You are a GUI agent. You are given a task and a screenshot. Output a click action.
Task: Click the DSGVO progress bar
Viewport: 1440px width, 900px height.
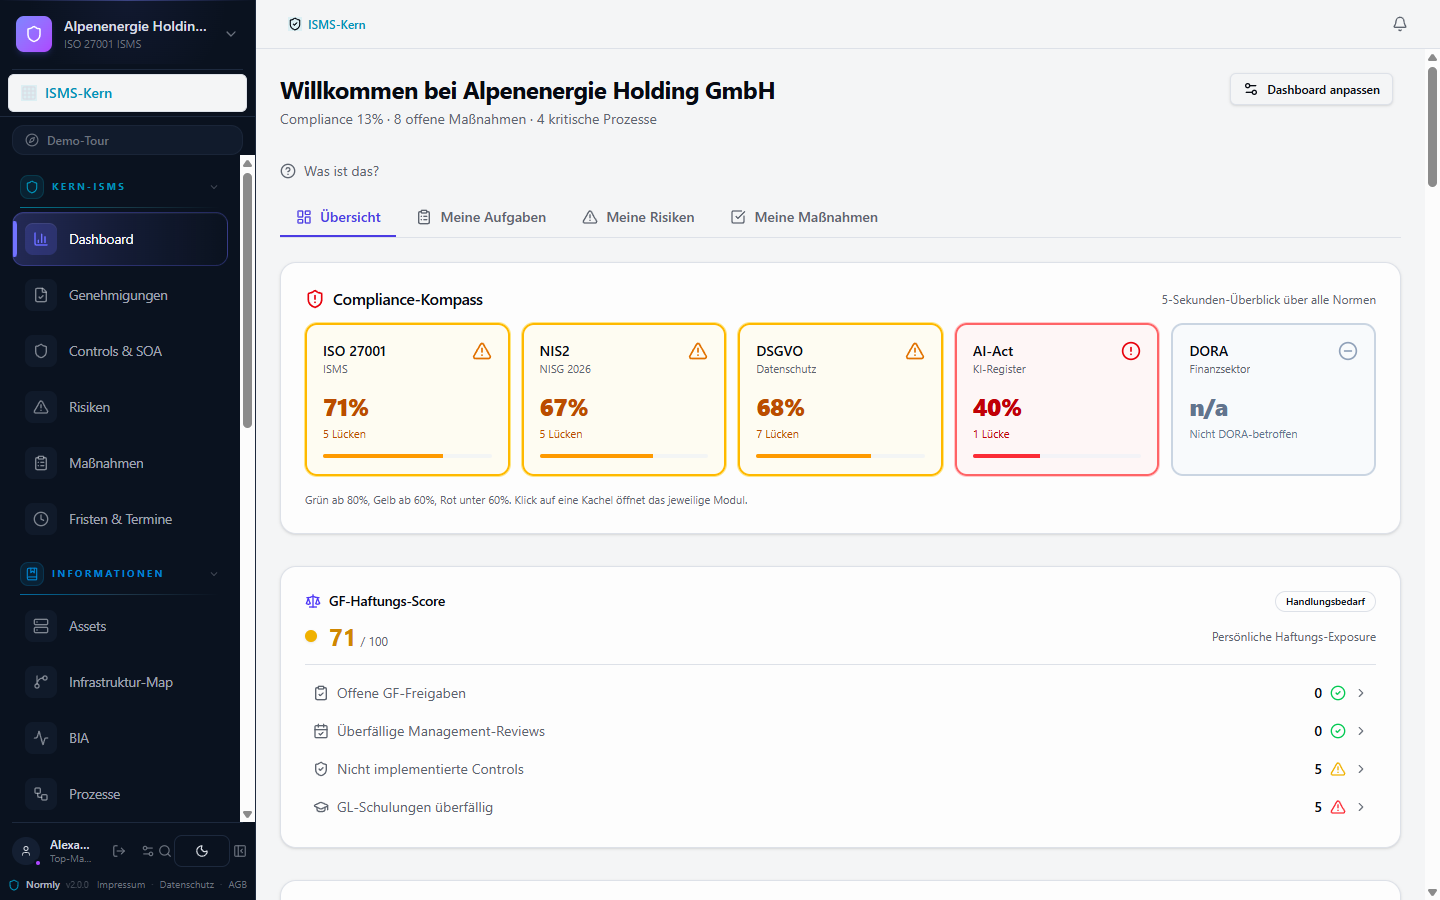(840, 456)
